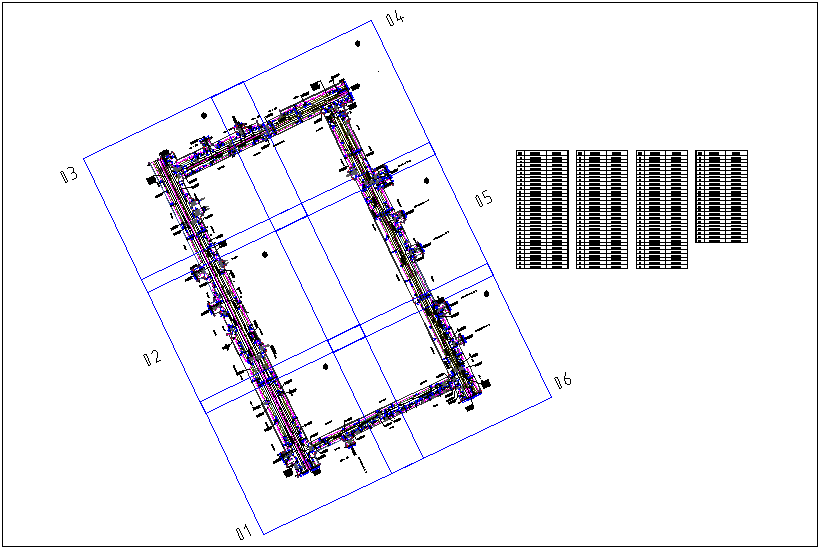Viewport: 820px width, 549px height.
Task: Select the sheet label 02
Action: tap(152, 357)
